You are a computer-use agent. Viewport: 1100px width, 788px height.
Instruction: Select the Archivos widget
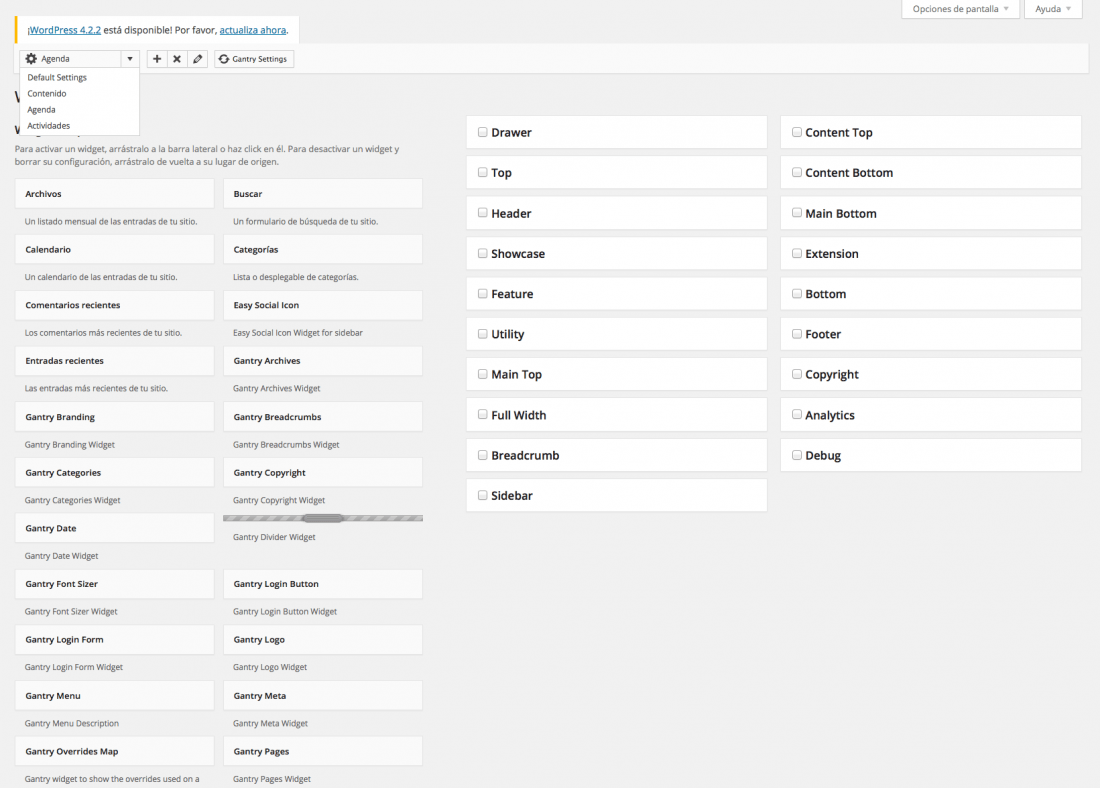click(114, 194)
